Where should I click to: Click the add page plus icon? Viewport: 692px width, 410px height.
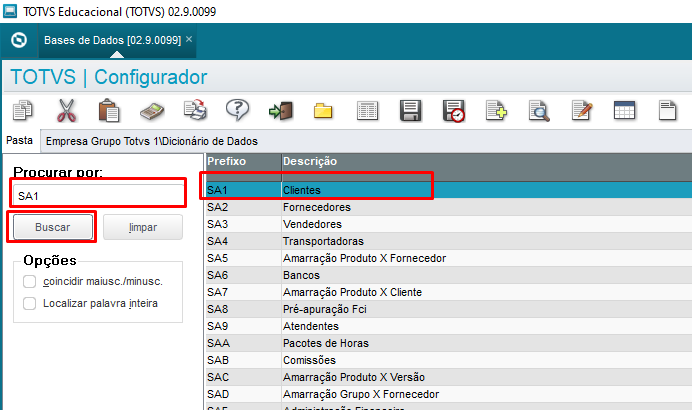point(496,110)
